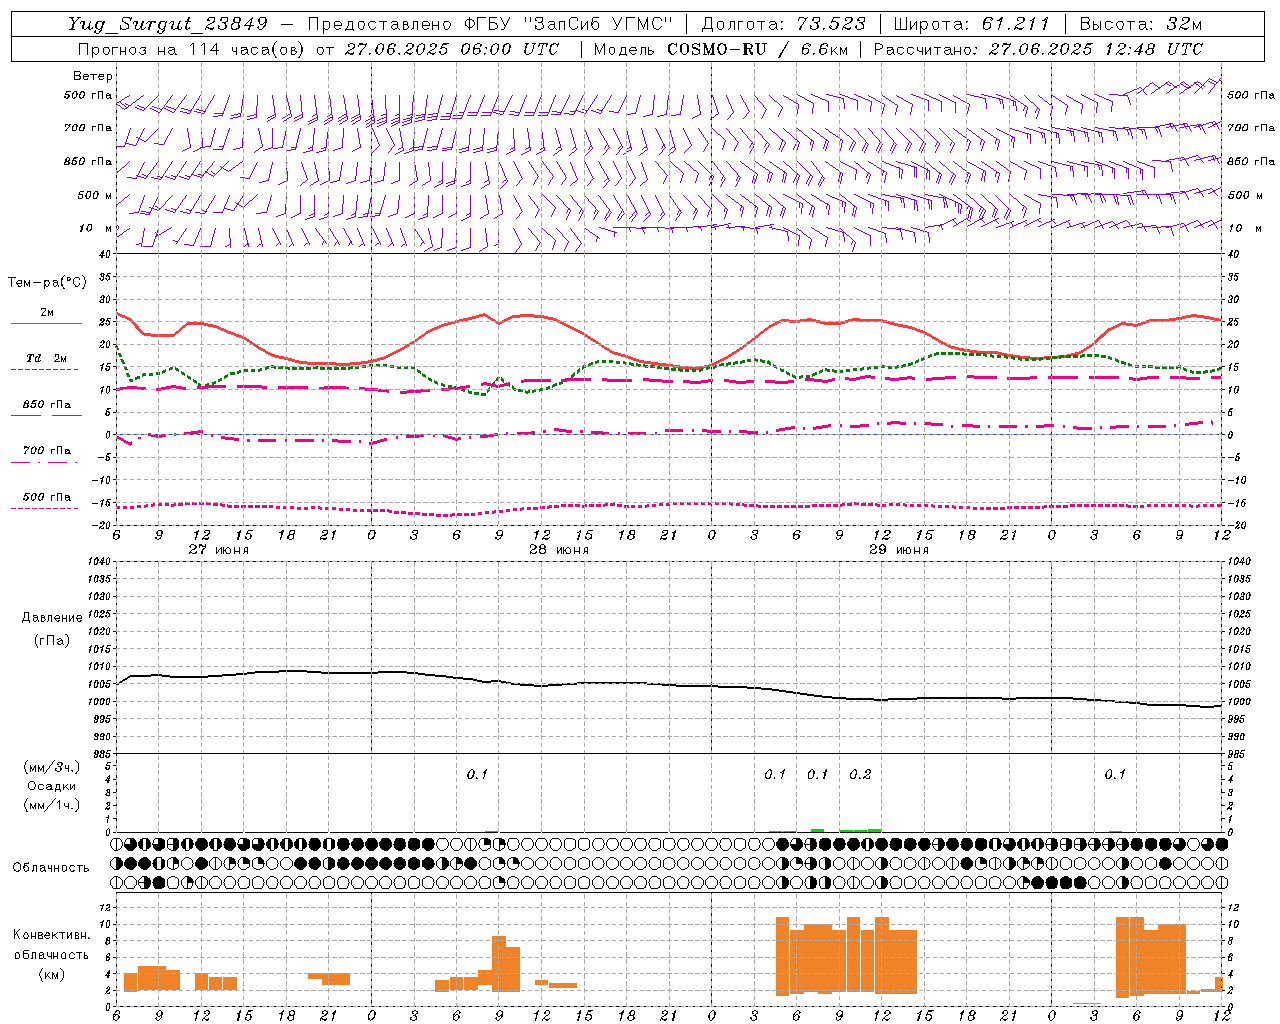1280x1024 pixels.
Task: Click the long green precipitation bar on 29 июня
Action: point(860,830)
